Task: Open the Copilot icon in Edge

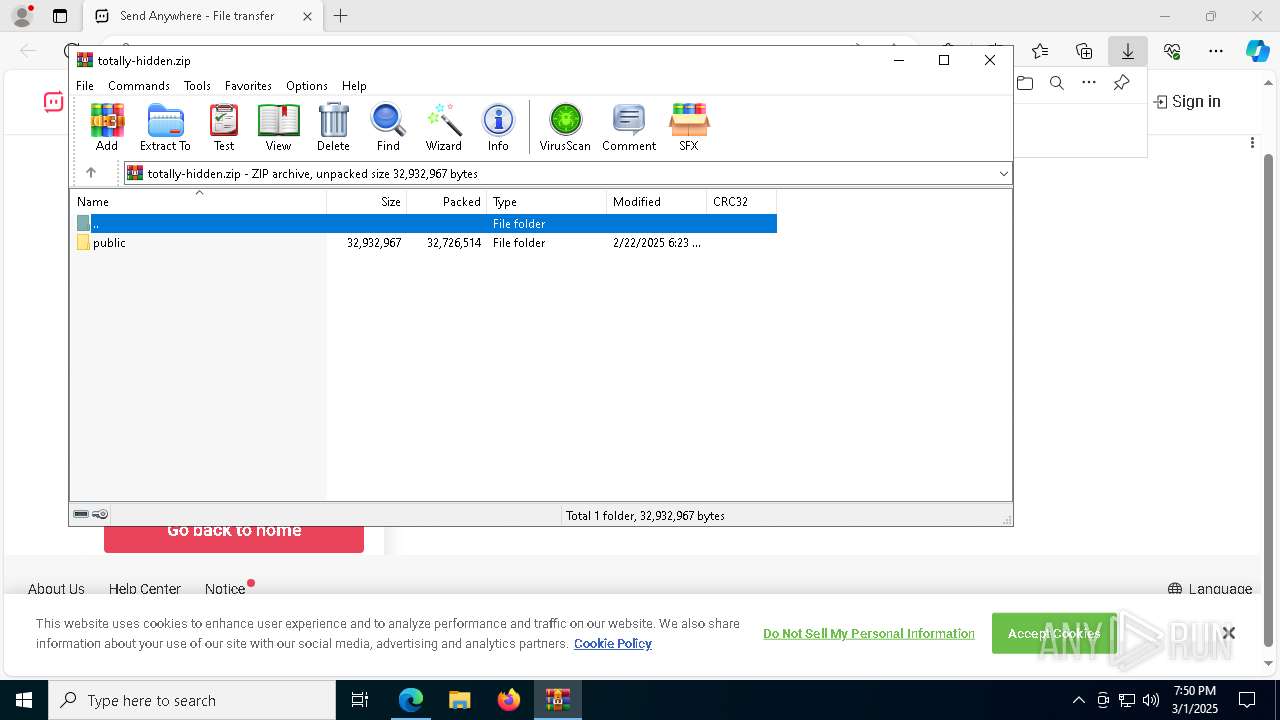Action: tap(1257, 51)
